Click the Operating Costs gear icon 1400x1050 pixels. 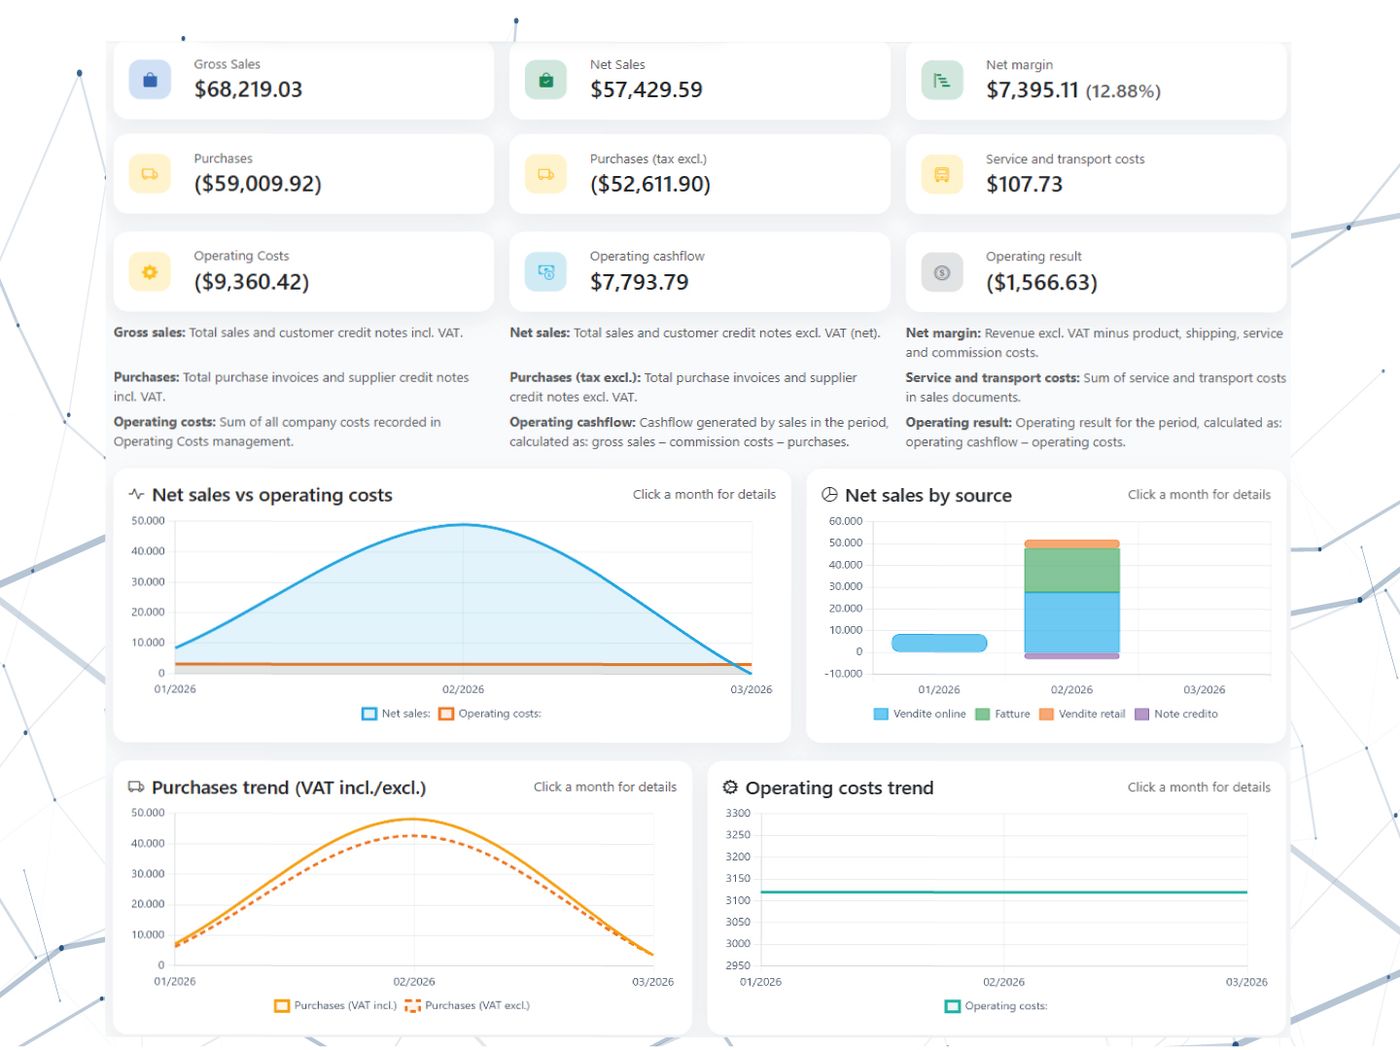click(150, 272)
